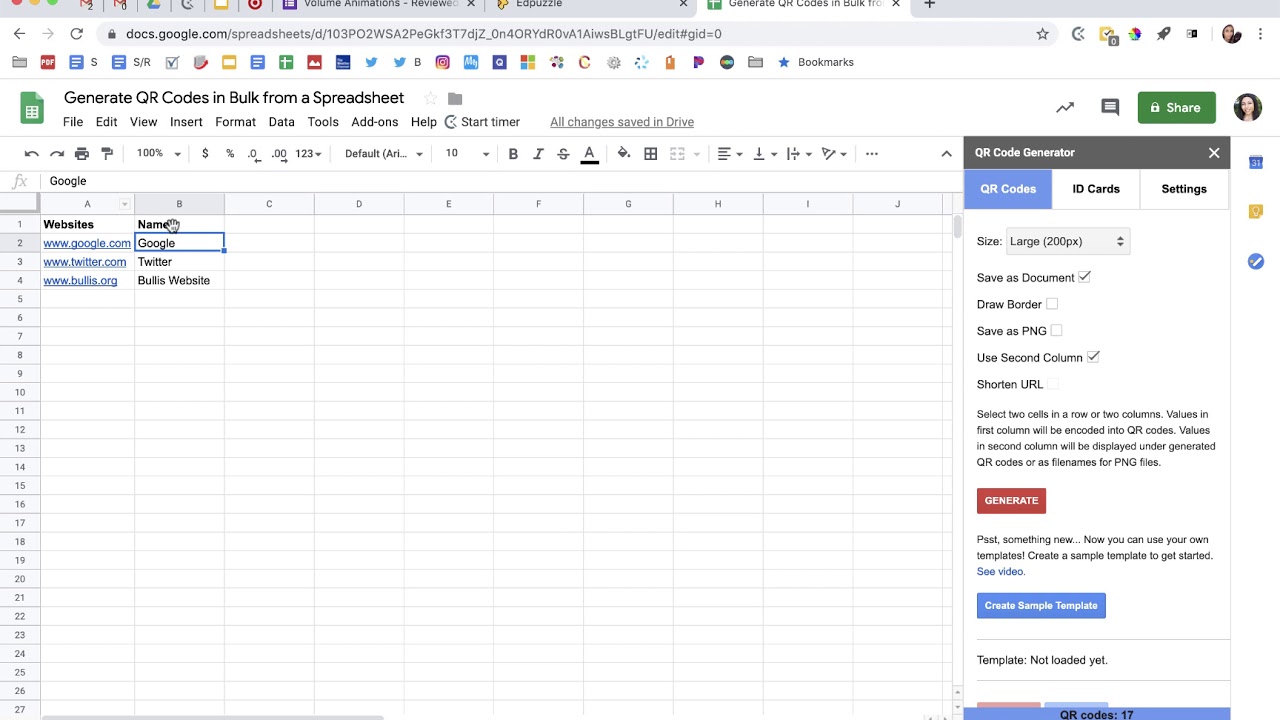Open the vertical align dropdown

765,154
